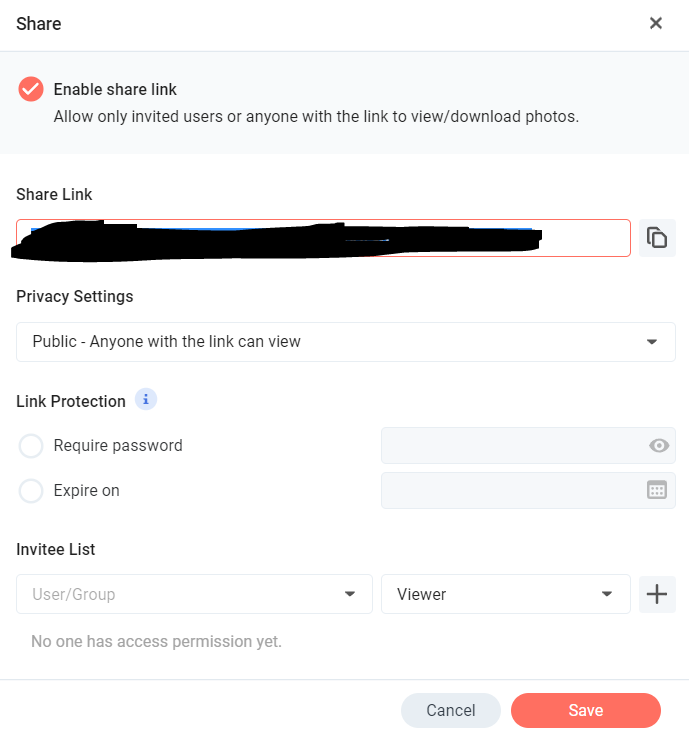689x736 pixels.
Task: Show password with the eye icon
Action: 659,445
